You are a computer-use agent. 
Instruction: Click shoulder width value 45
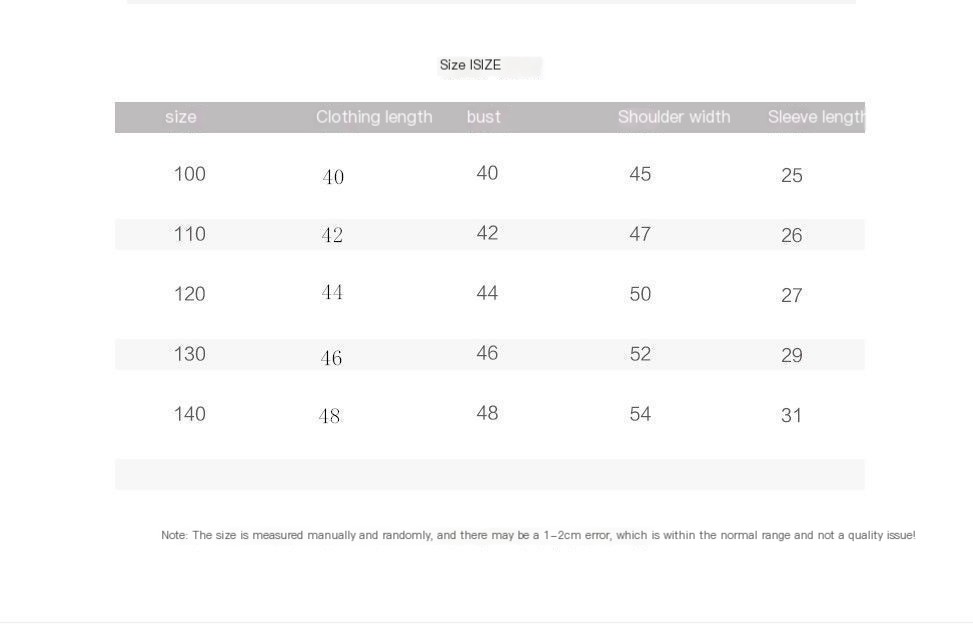640,174
